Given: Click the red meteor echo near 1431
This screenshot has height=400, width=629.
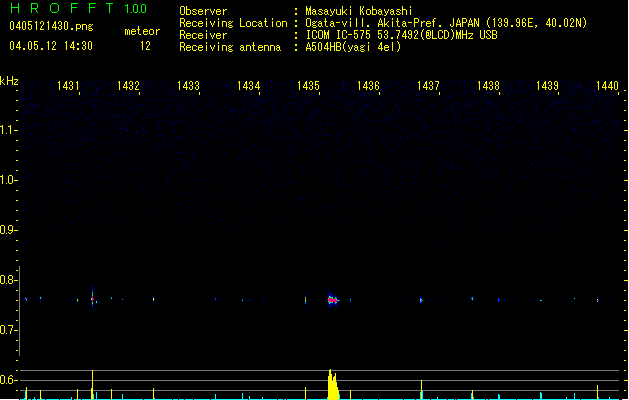Looking at the screenshot, I should click(x=92, y=298).
